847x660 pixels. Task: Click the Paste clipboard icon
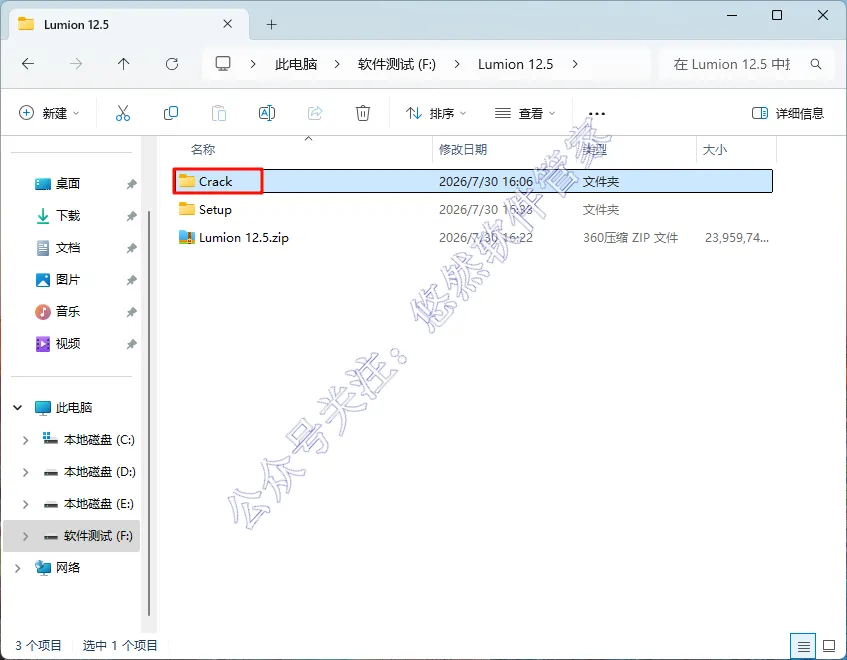coord(219,113)
